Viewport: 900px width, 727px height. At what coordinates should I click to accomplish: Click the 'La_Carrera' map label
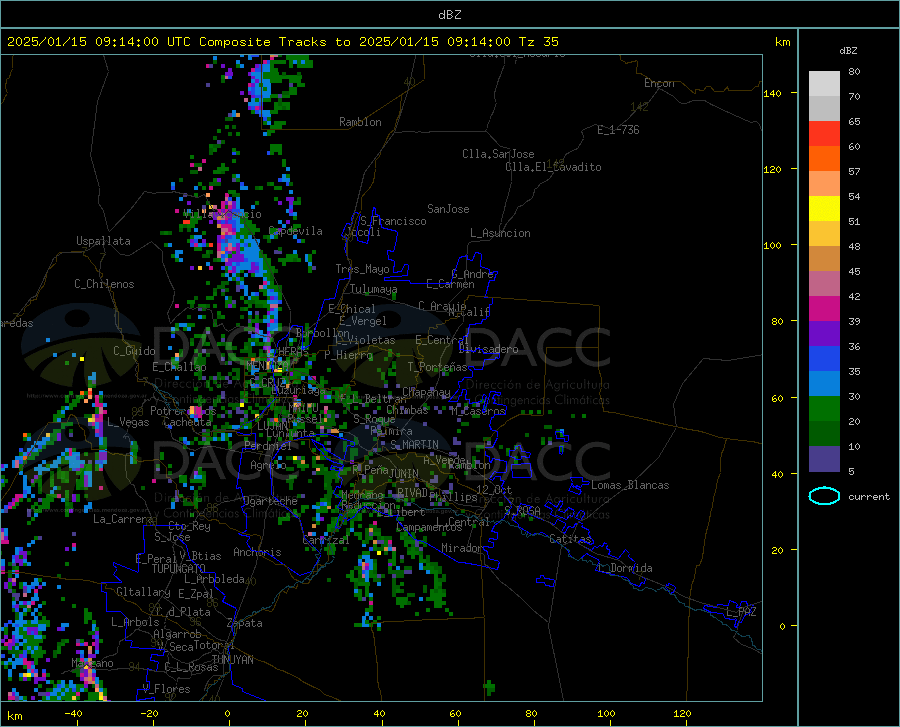coord(123,519)
